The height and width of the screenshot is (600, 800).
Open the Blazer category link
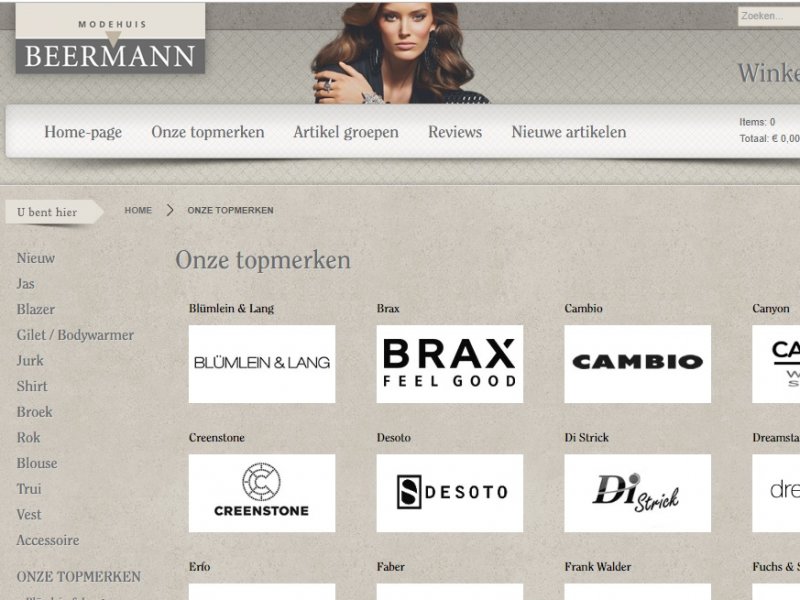click(36, 310)
